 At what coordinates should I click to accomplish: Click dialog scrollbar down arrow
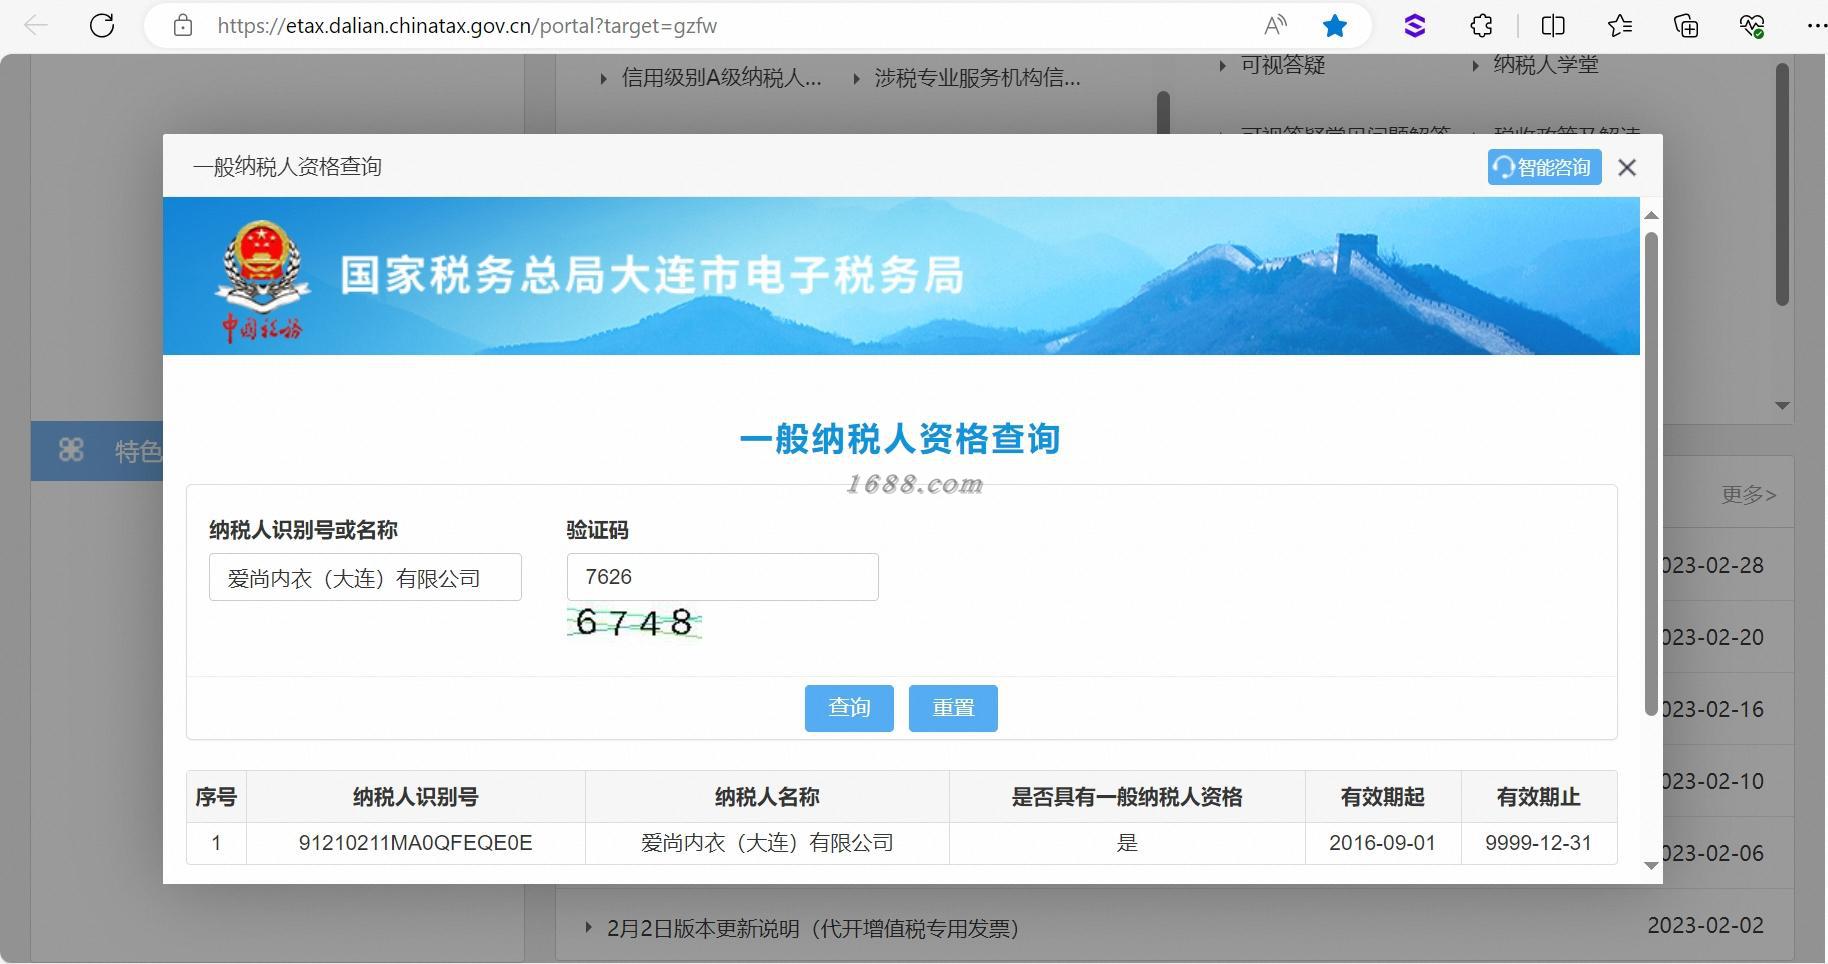[1651, 866]
